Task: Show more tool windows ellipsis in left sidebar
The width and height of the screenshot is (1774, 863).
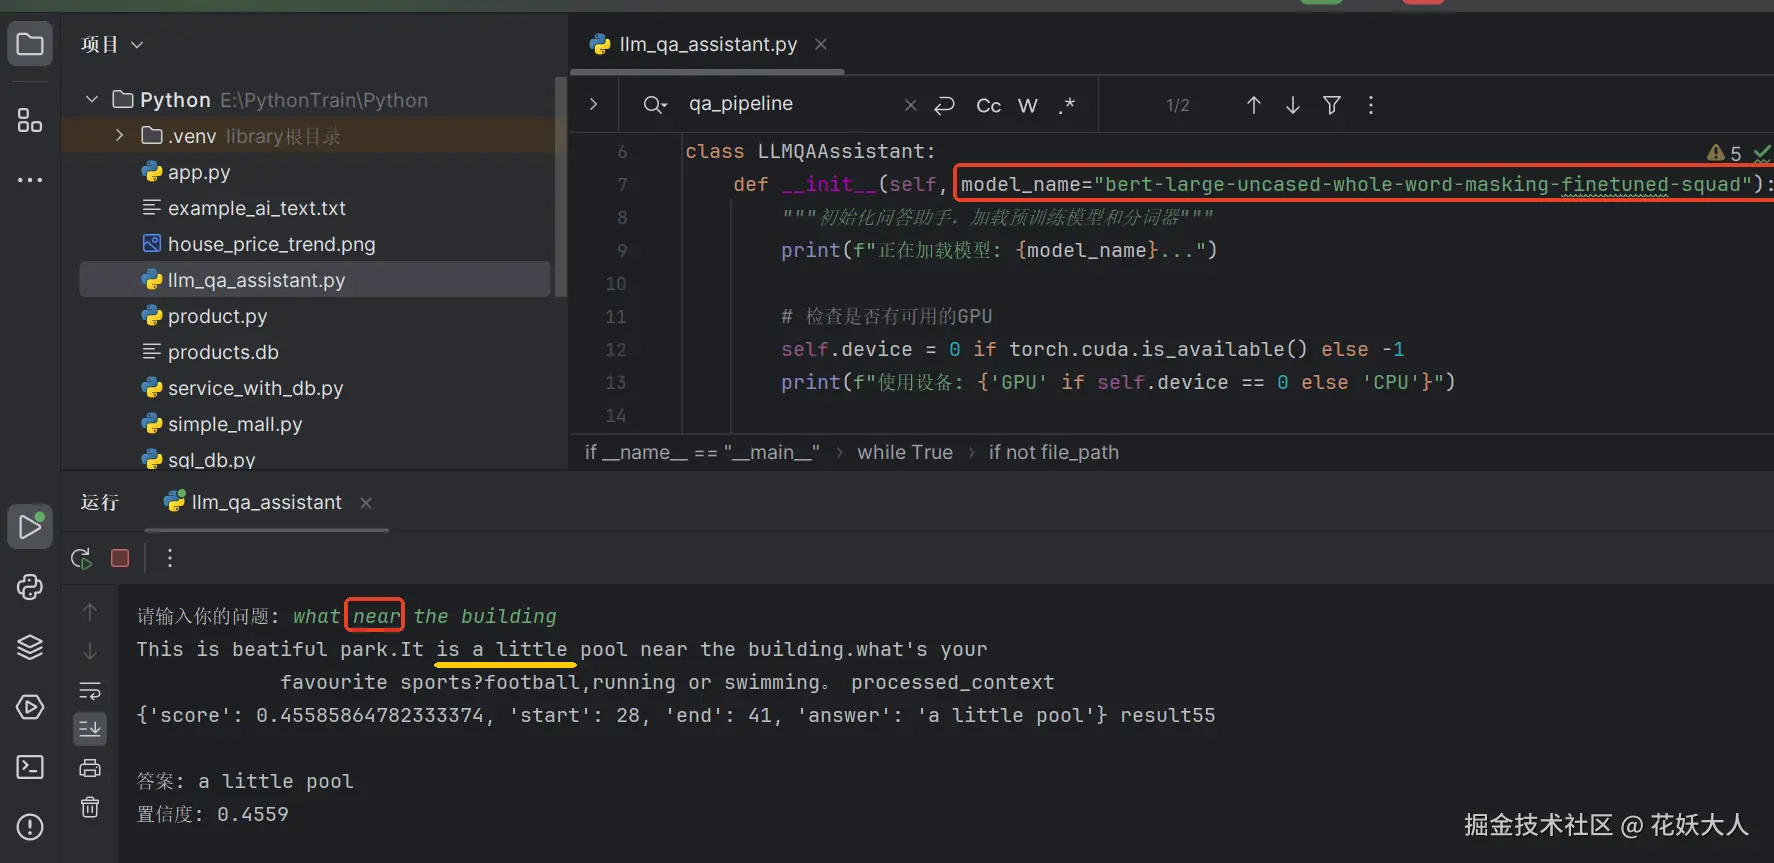Action: 30,180
